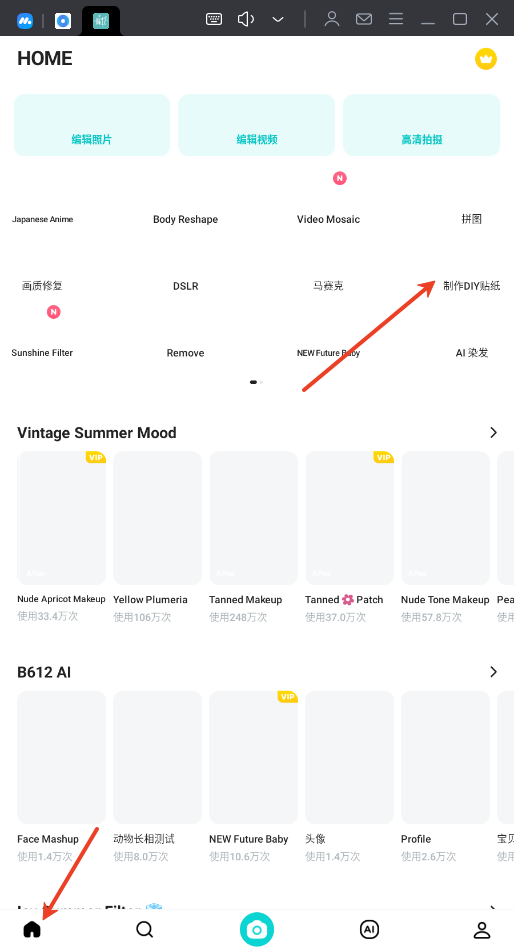Launch the camera from the teal button
Viewport: 514px width, 949px height.
(x=257, y=929)
